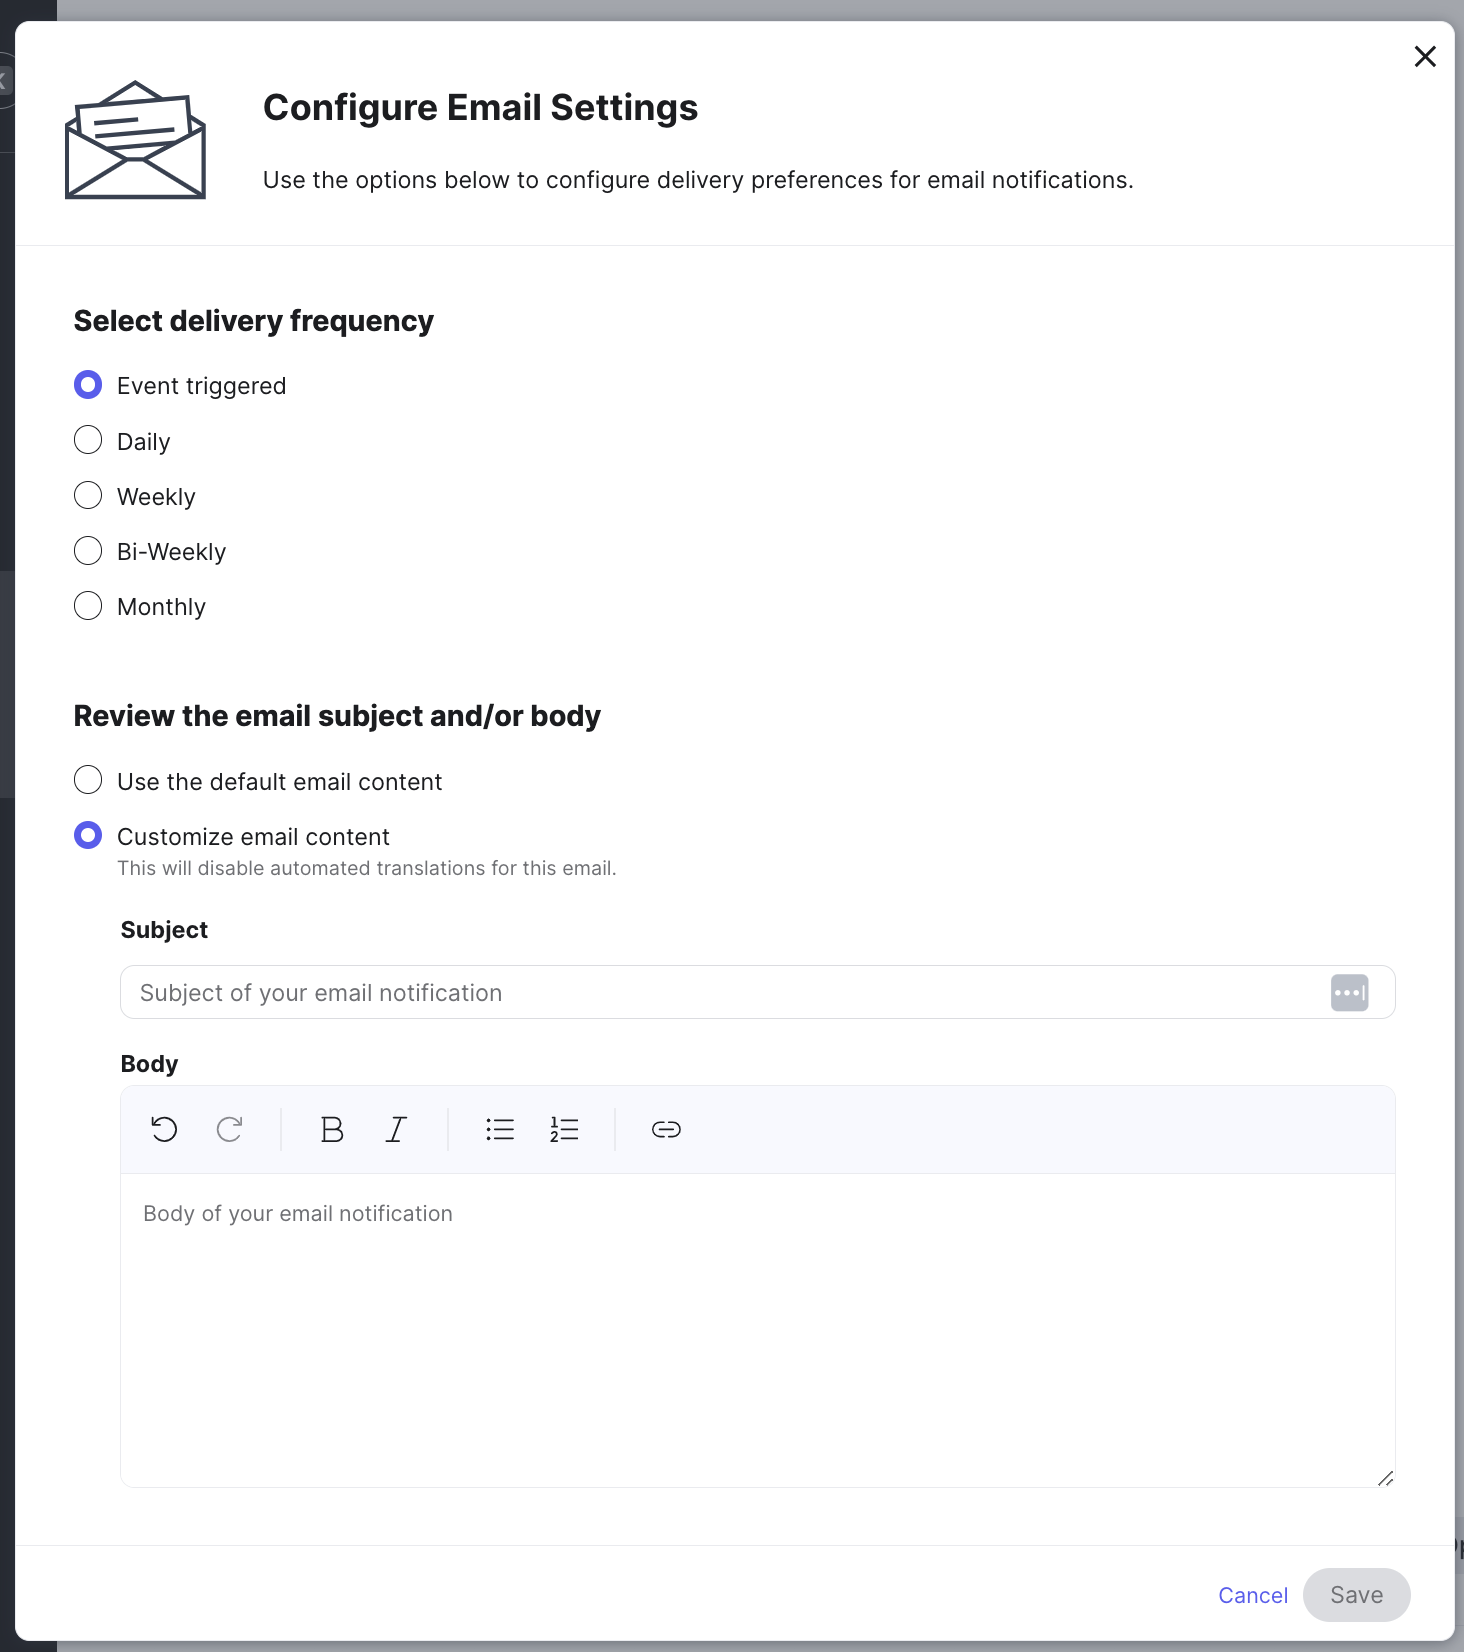Viewport: 1464px width, 1652px height.
Task: Open the variables menu in the Subject field
Action: coord(1349,992)
